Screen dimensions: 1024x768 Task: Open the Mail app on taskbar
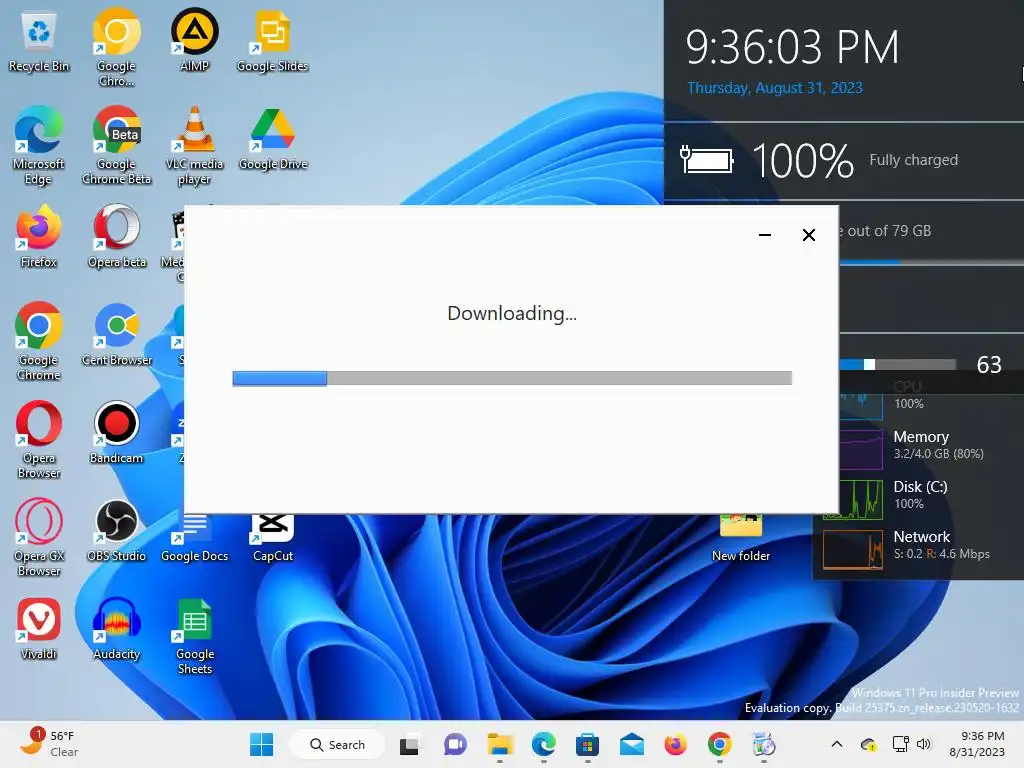(632, 744)
